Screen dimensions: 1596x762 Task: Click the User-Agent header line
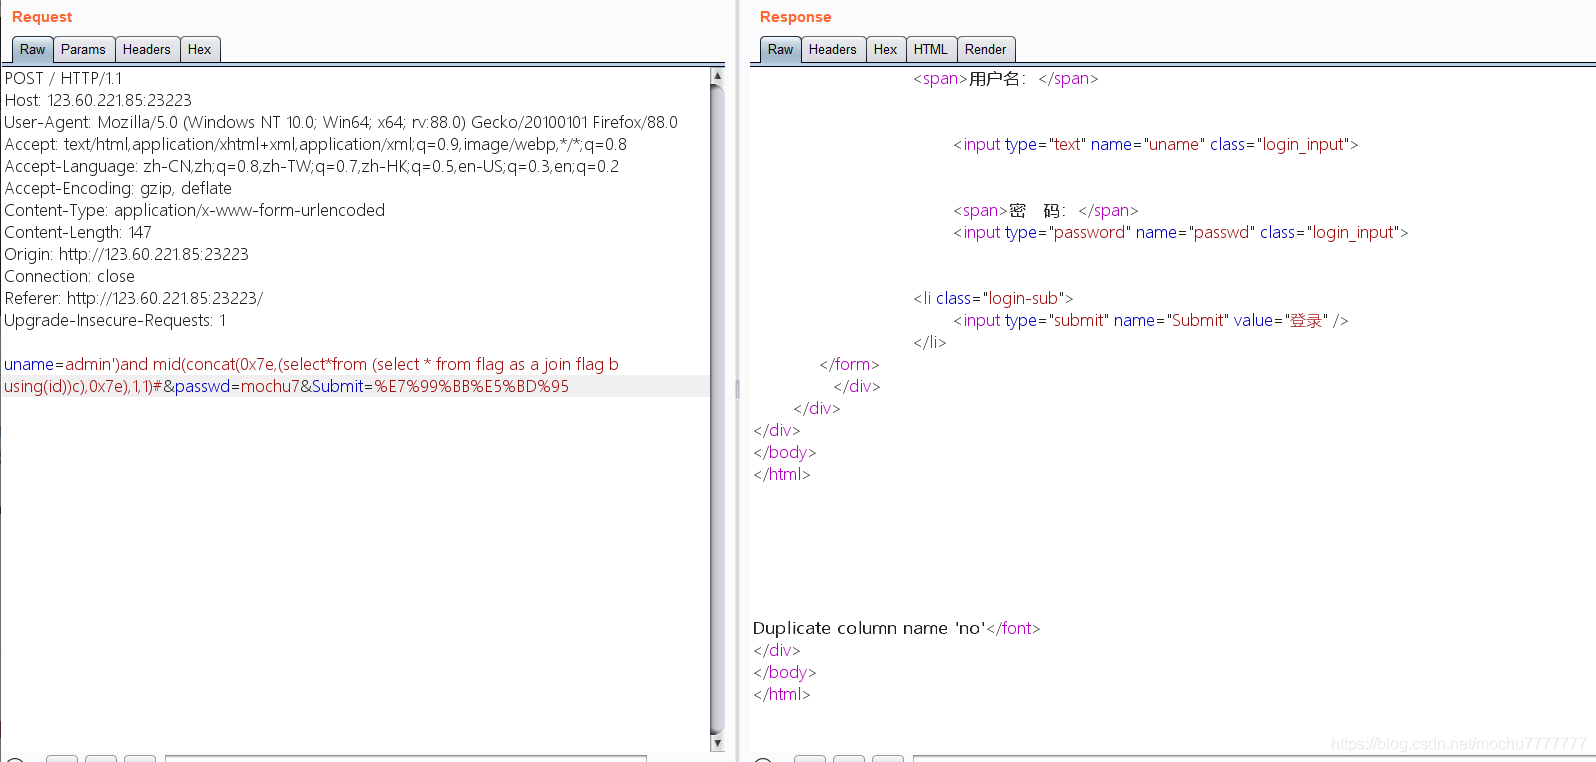coord(341,122)
